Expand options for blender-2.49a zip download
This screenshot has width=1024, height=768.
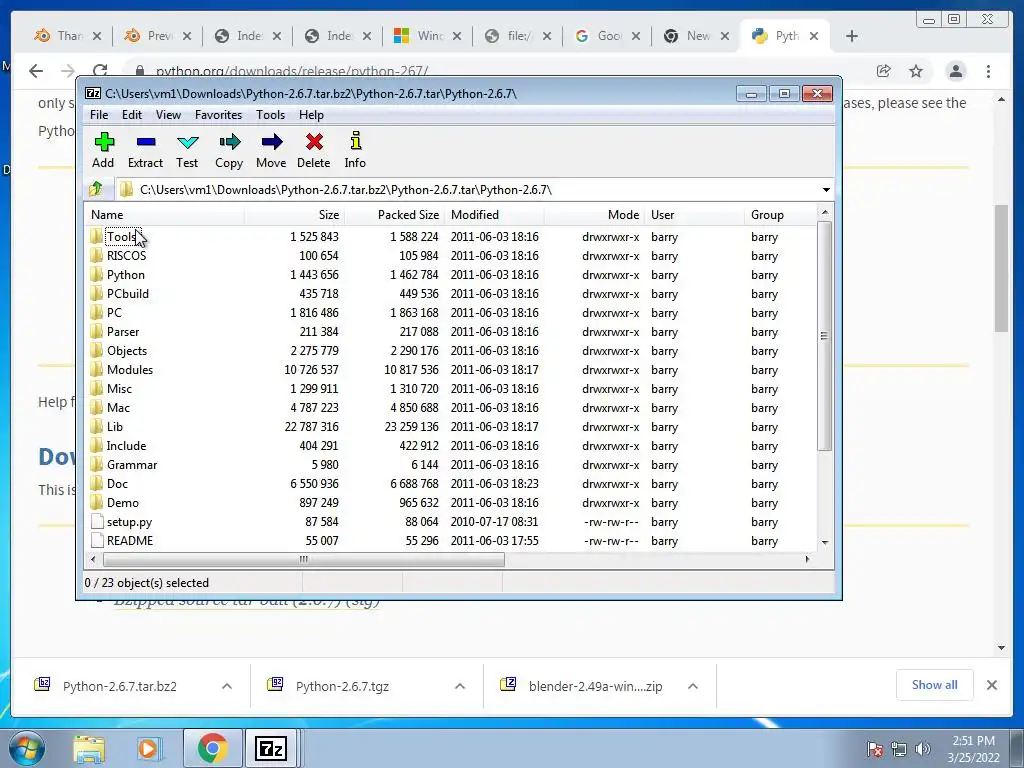point(693,686)
